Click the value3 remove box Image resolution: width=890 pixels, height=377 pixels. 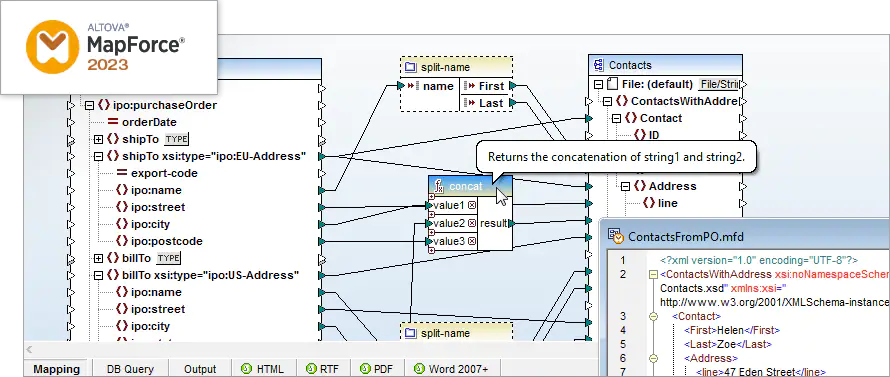point(472,242)
